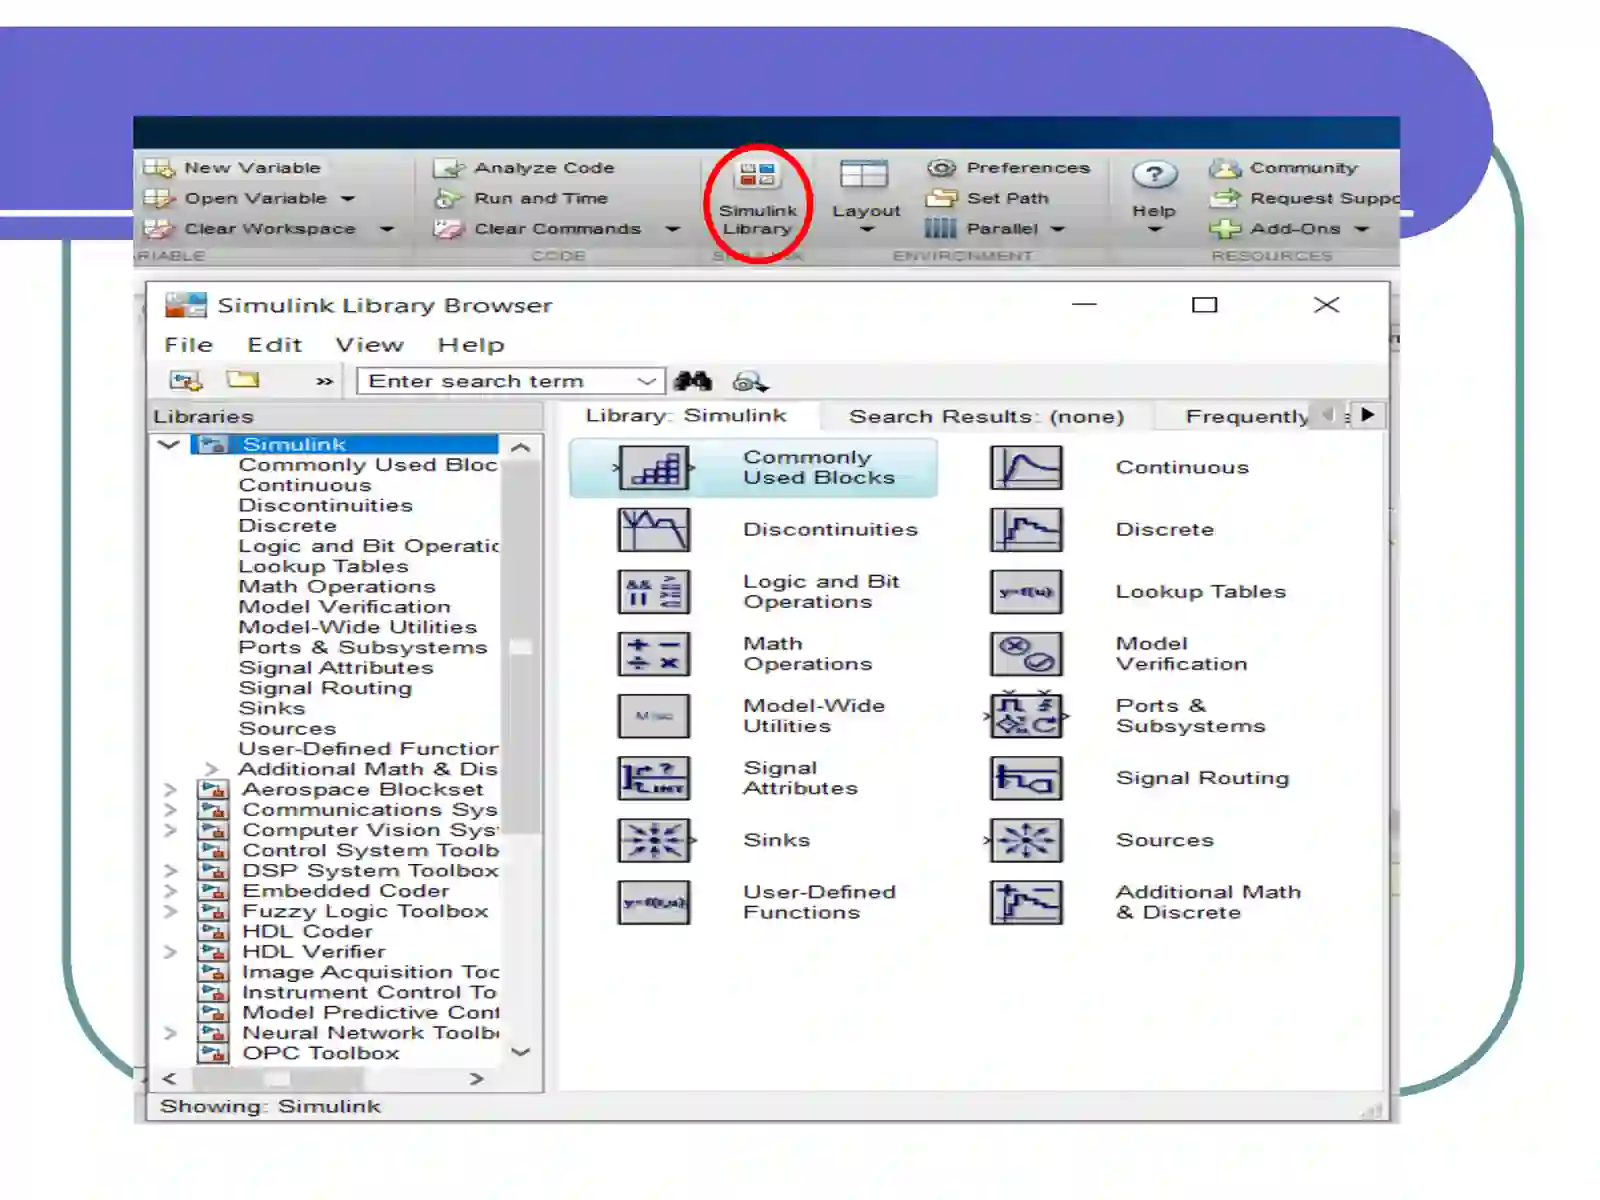Open the Ports & Subsystems library icon
The image size is (1600, 1200).
(1026, 716)
